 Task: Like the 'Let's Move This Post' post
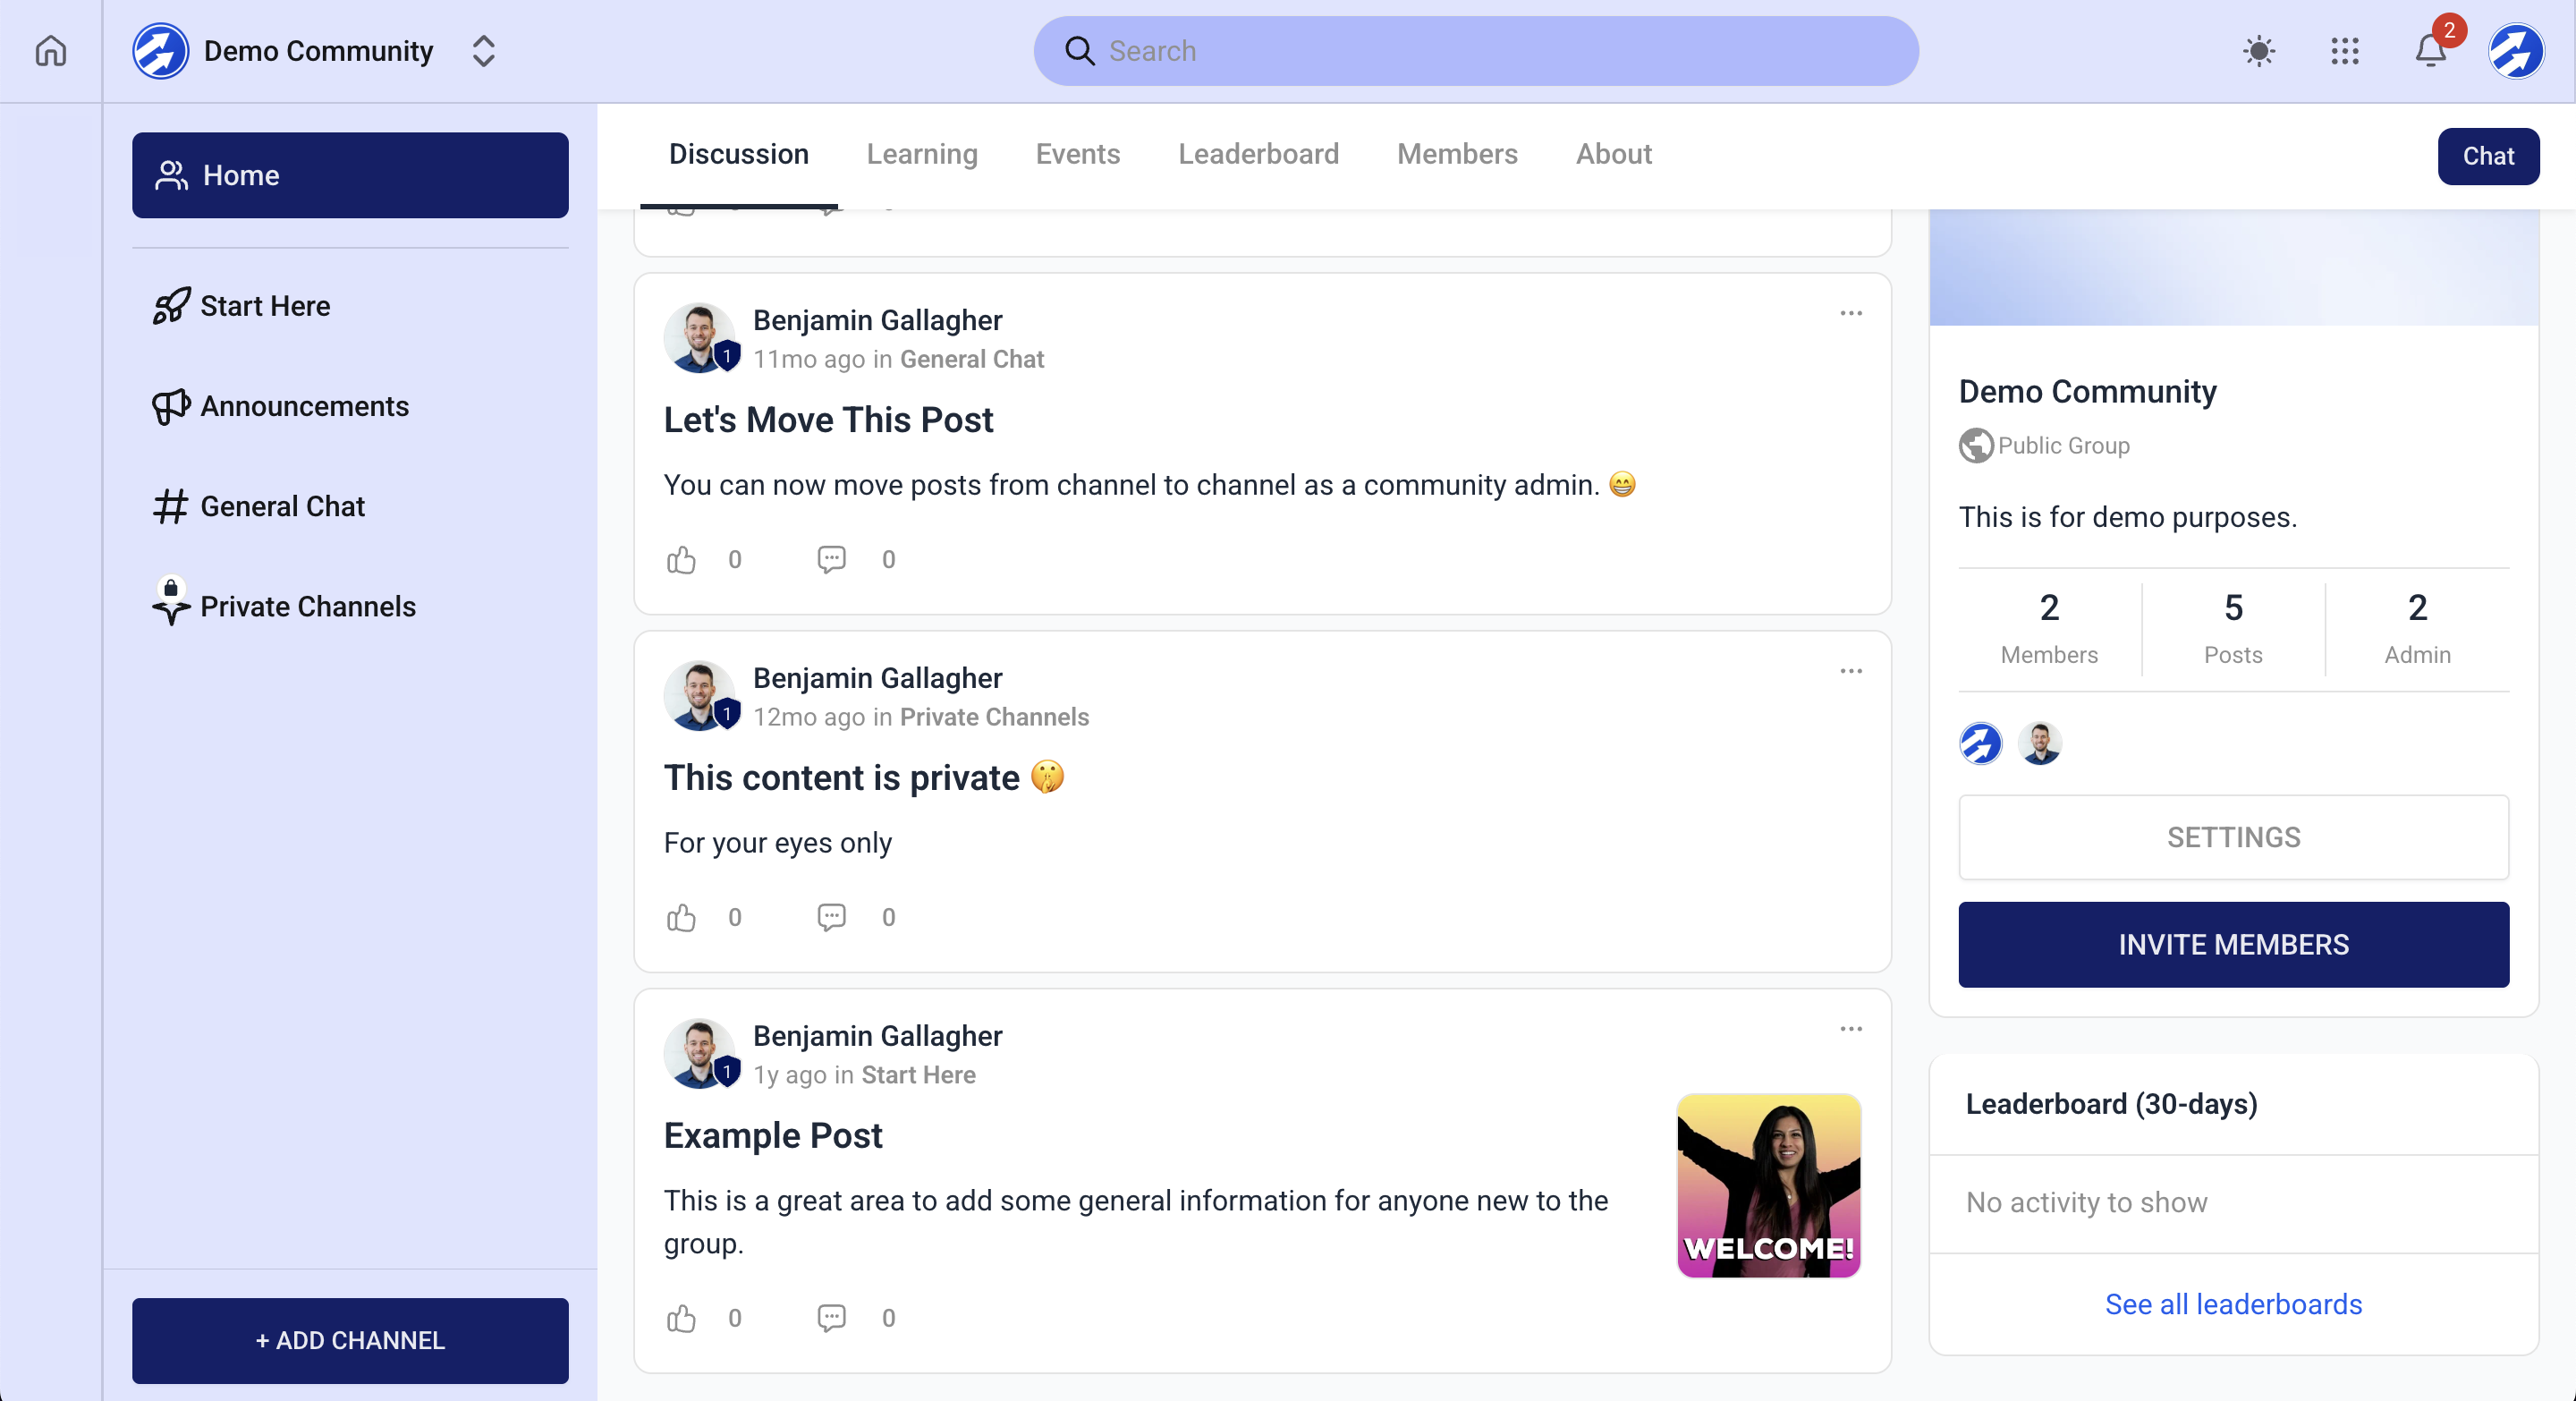tap(681, 559)
